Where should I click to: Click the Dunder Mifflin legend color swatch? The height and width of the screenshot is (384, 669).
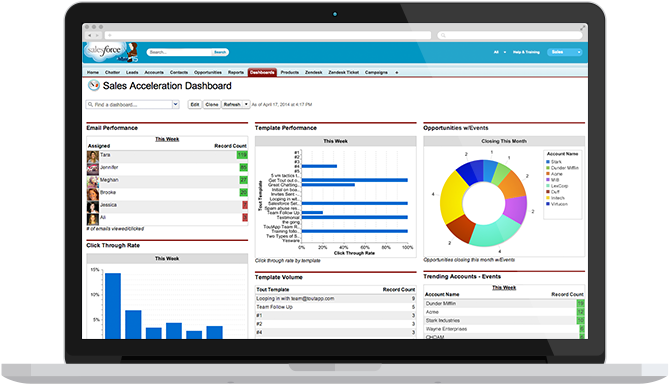pos(548,168)
